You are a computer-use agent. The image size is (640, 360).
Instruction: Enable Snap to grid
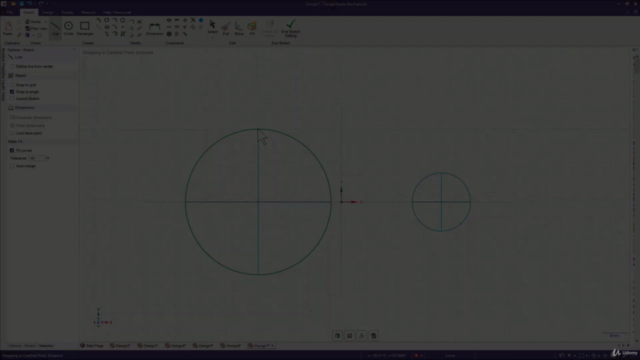coord(12,85)
